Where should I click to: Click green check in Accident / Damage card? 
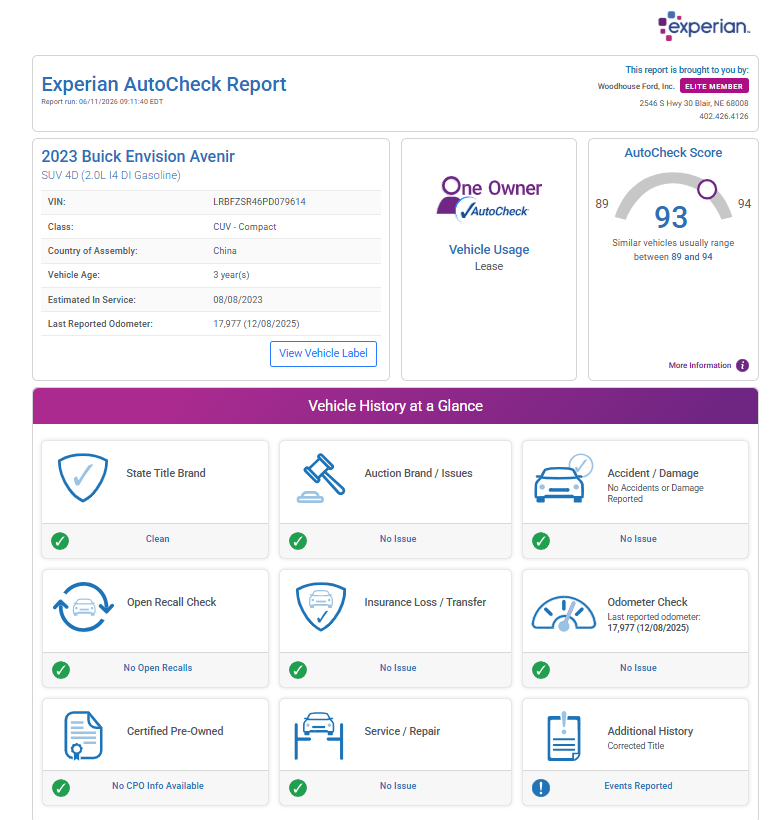pos(541,541)
